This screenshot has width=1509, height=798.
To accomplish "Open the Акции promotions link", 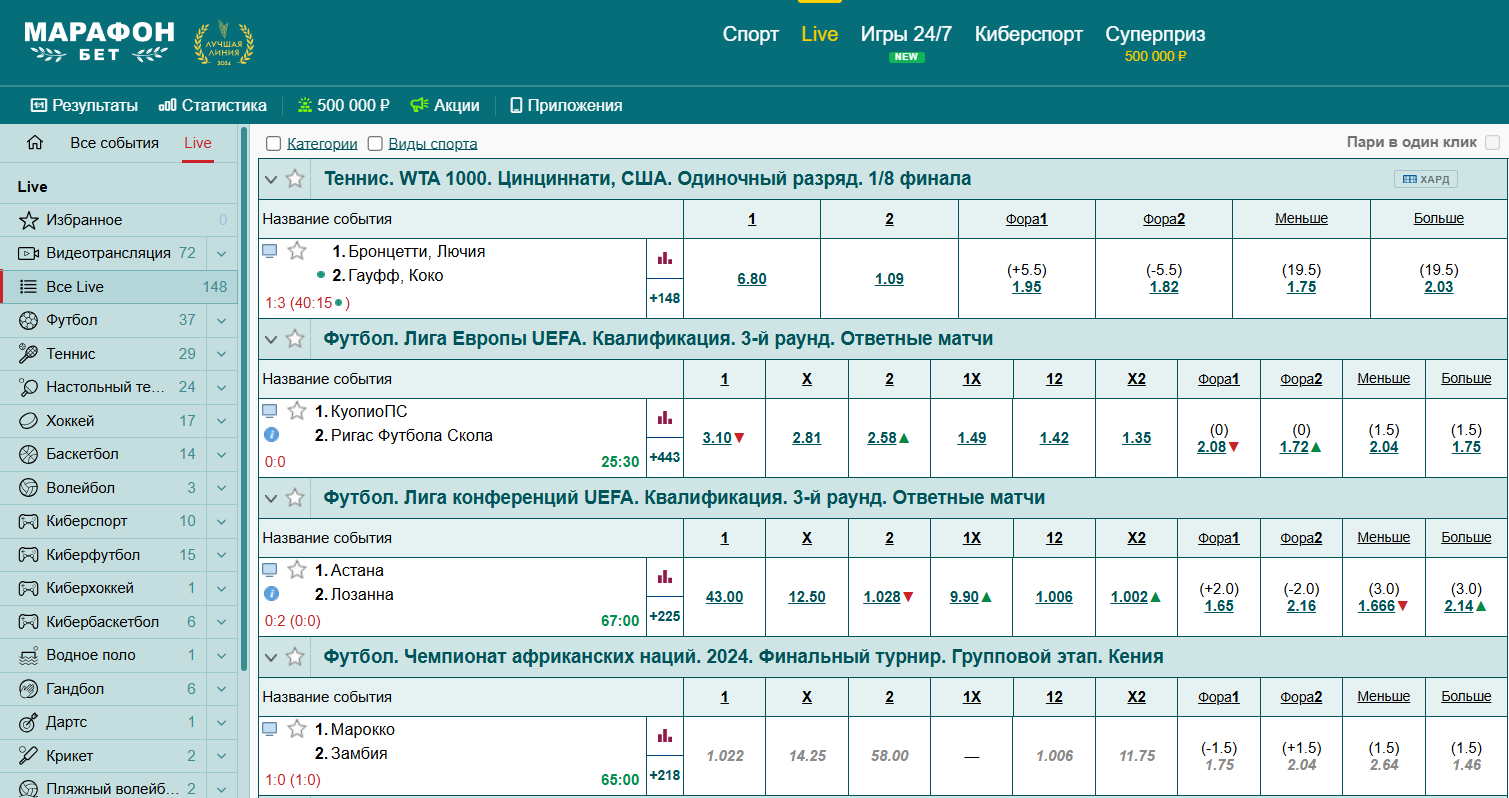I will pos(445,105).
